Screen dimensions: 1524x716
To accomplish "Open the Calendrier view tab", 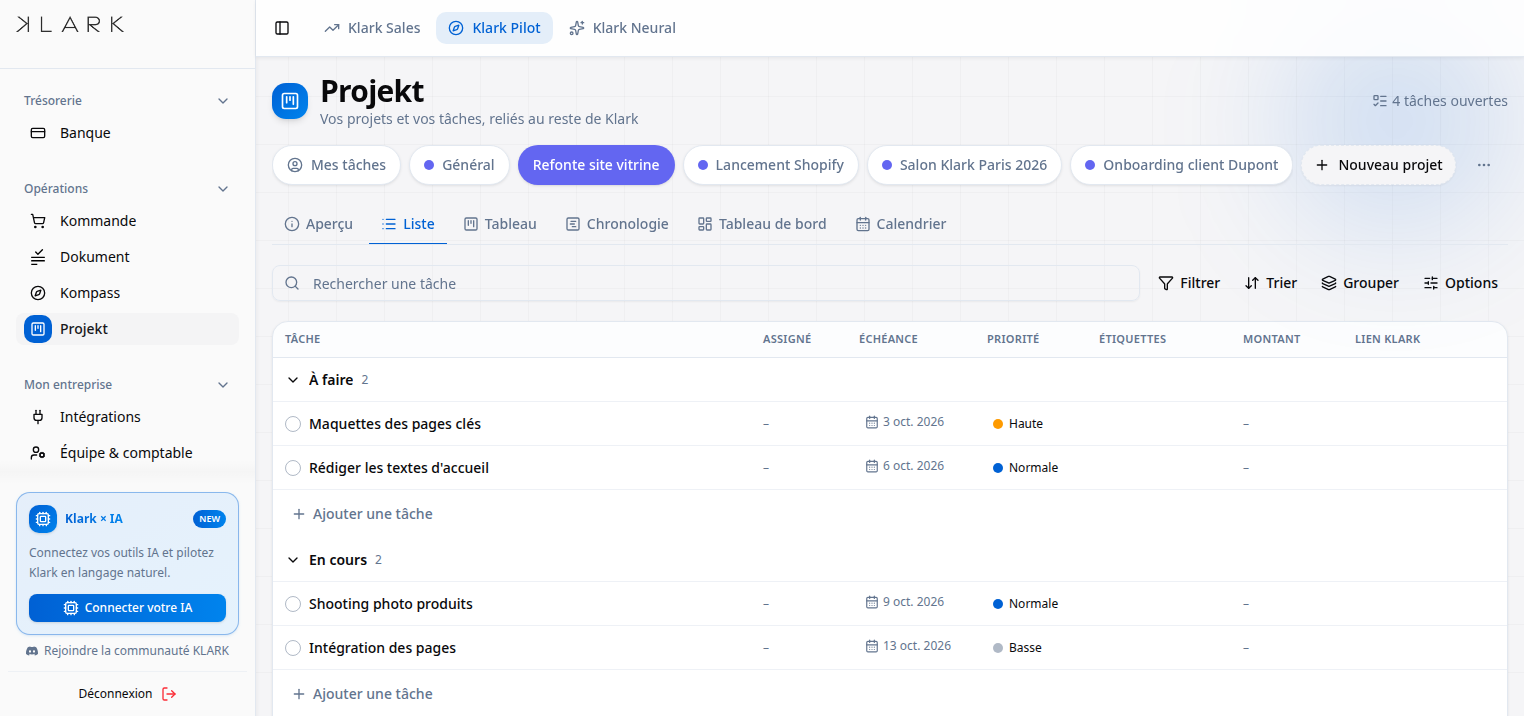I will click(x=901, y=224).
